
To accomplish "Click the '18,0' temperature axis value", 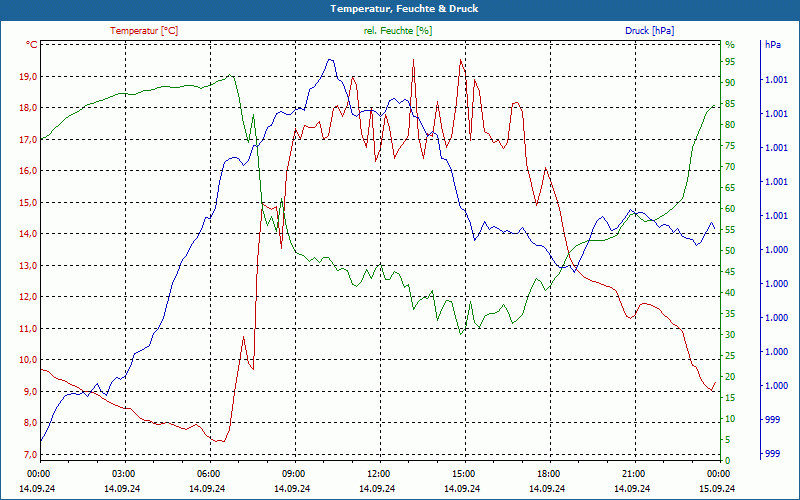I will [x=29, y=108].
